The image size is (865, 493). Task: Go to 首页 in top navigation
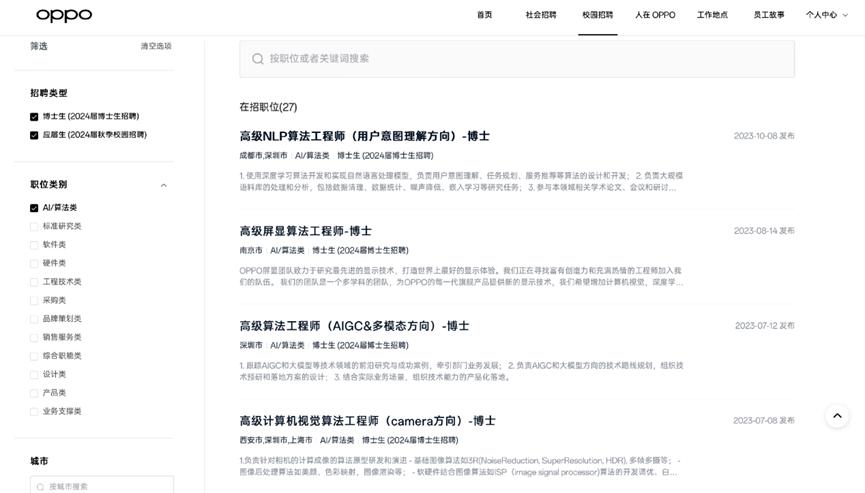click(x=484, y=15)
